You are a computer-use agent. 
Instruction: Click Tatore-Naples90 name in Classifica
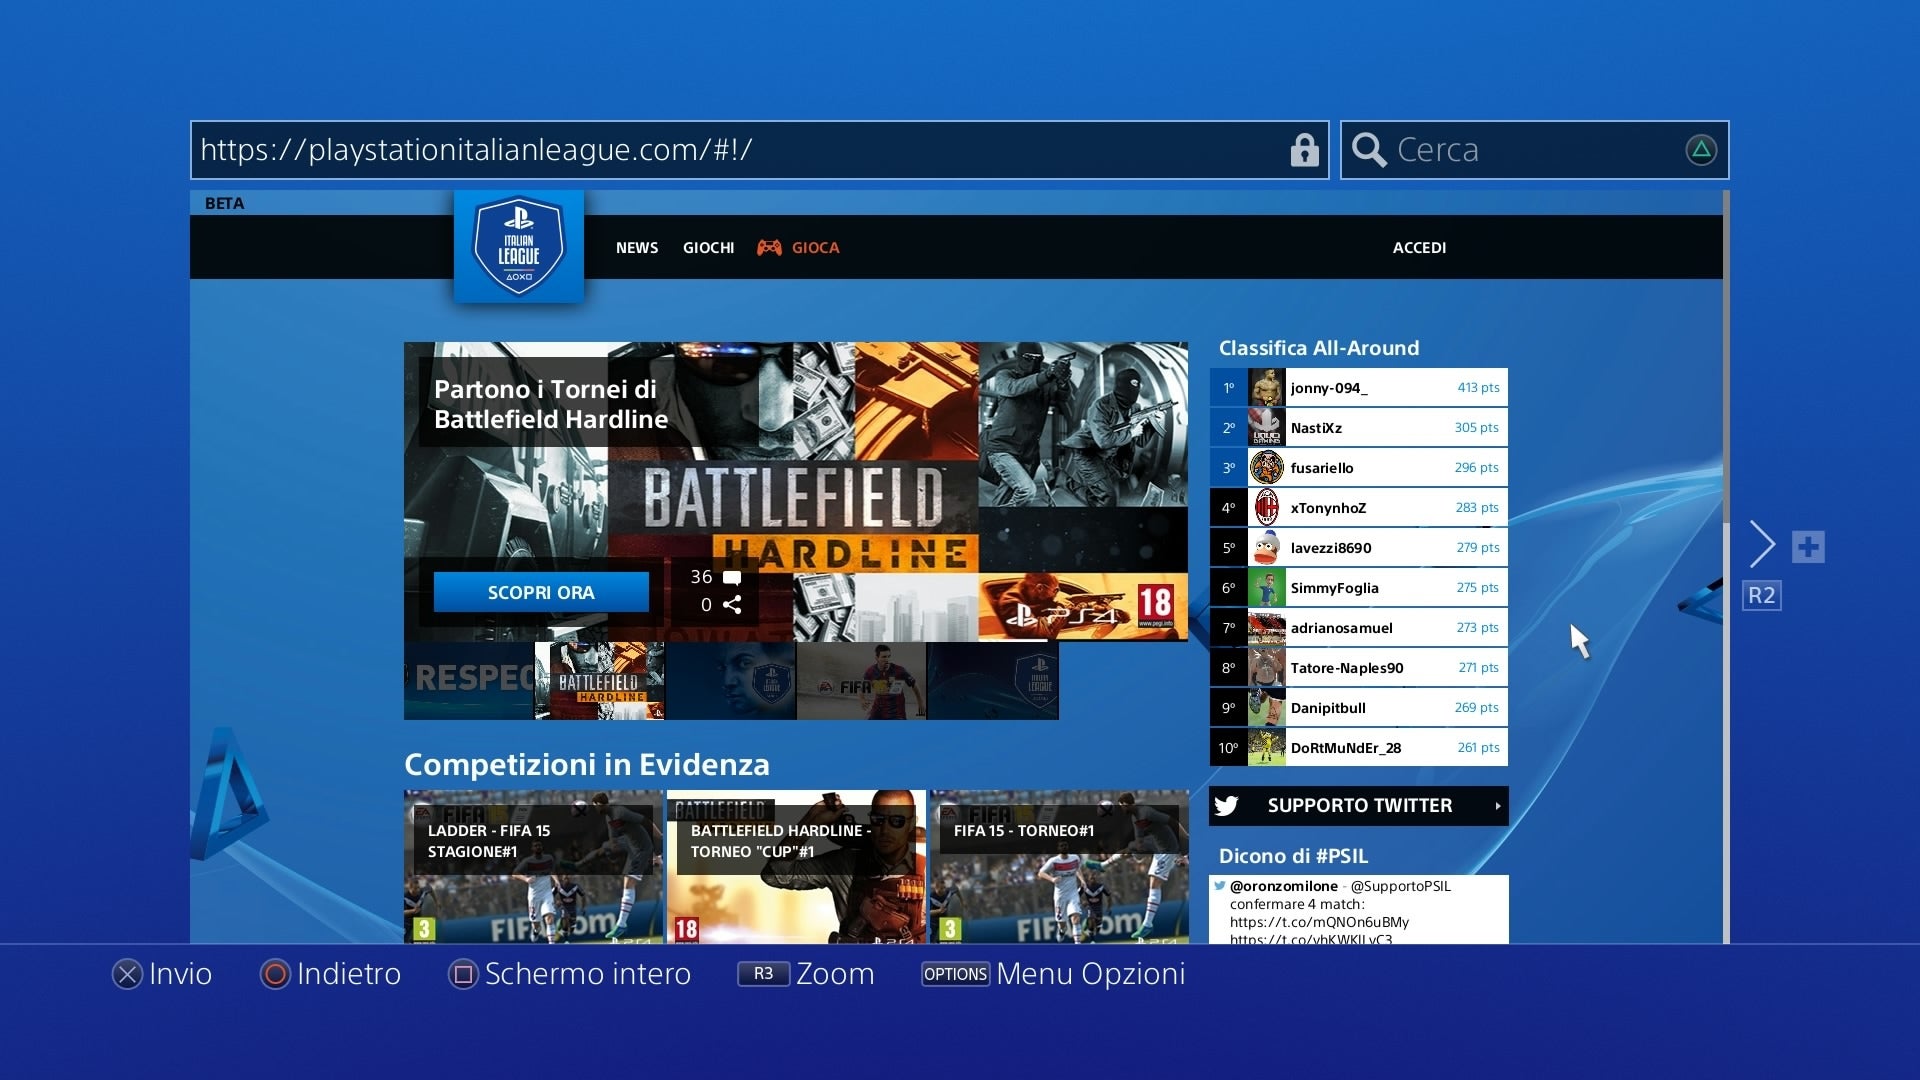[x=1347, y=668]
